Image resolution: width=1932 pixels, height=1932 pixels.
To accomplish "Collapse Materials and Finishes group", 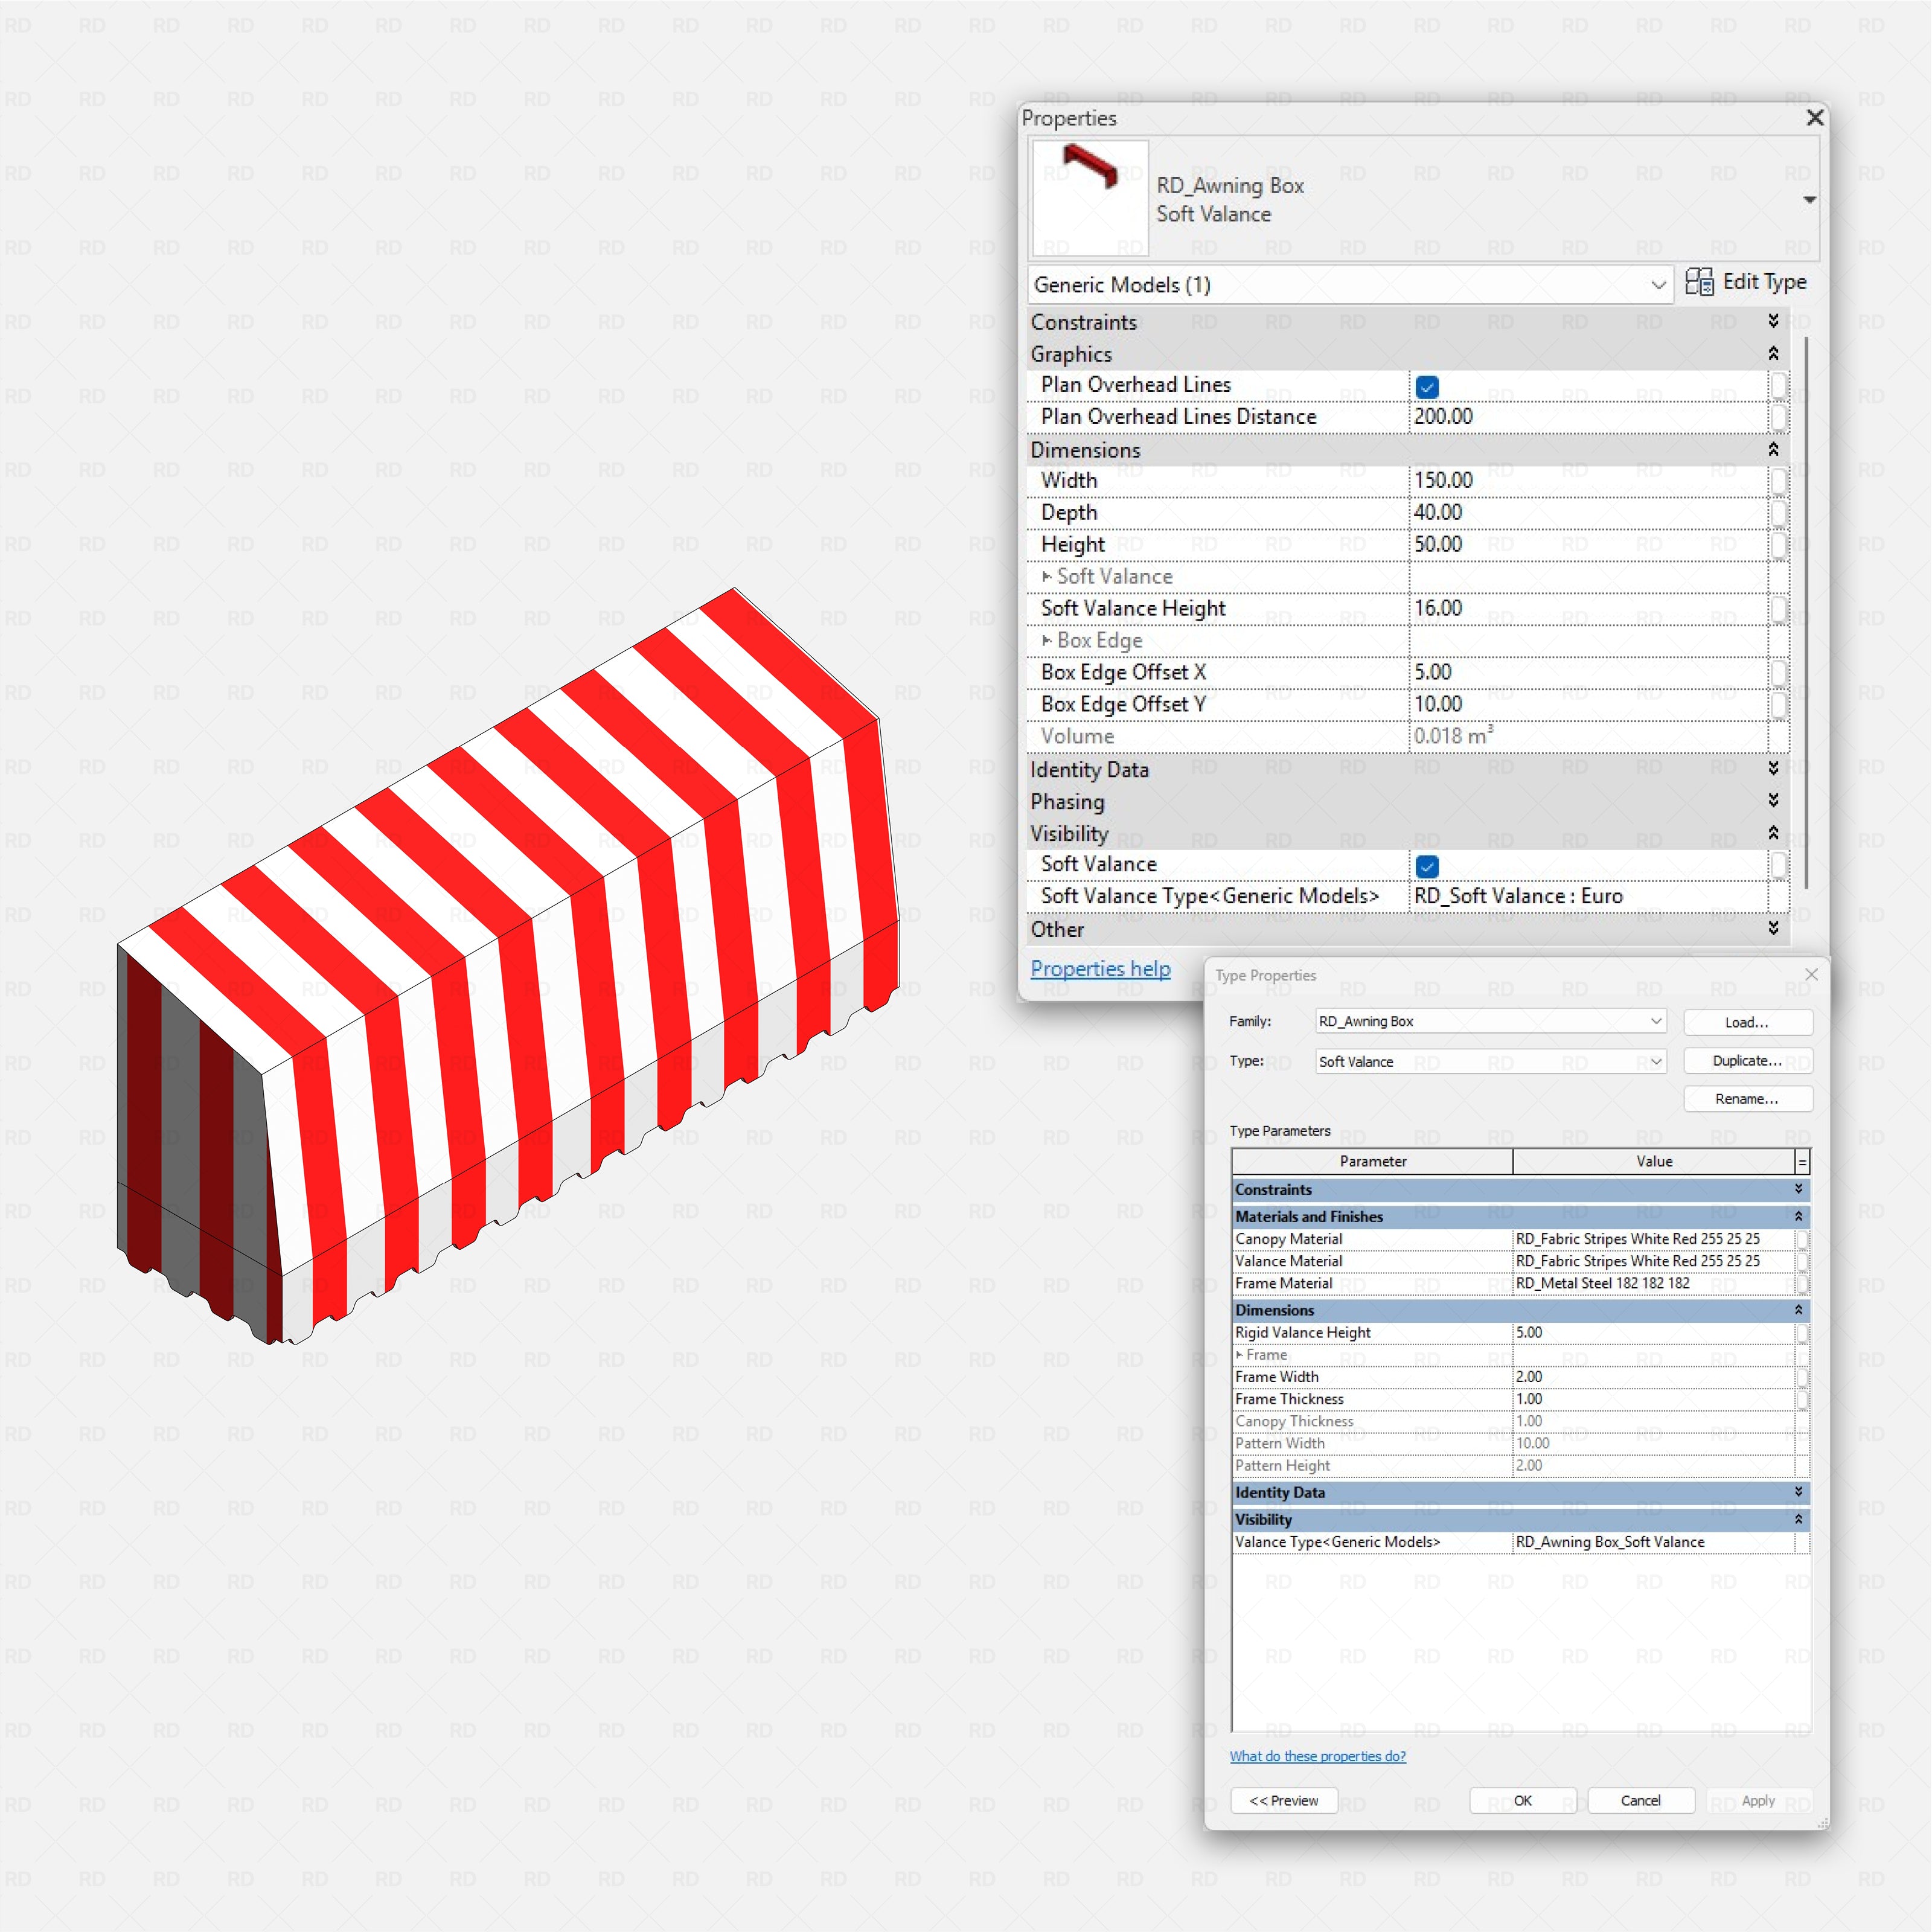I will point(1798,1216).
